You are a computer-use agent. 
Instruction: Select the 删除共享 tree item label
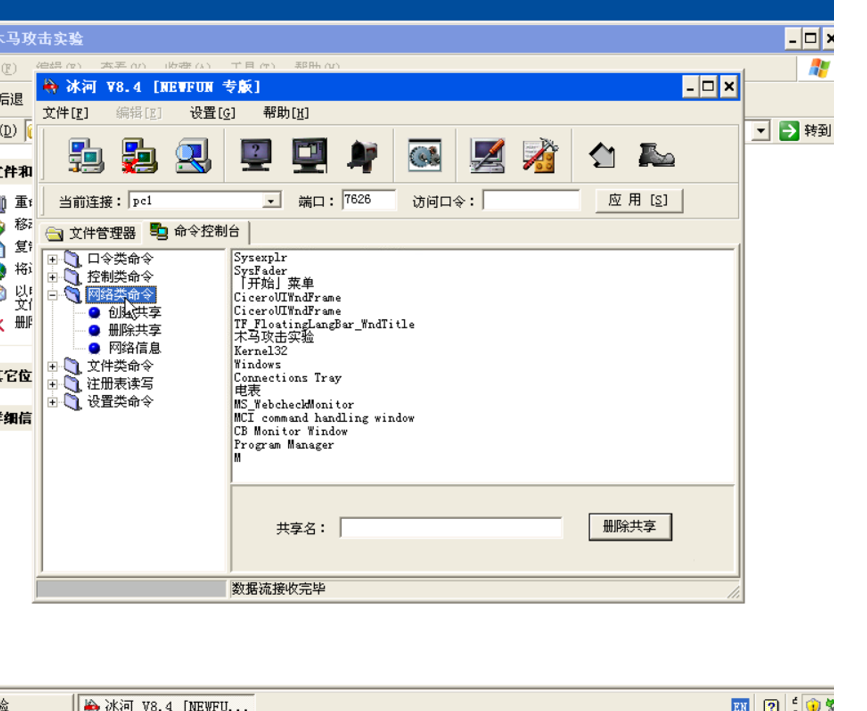[134, 330]
